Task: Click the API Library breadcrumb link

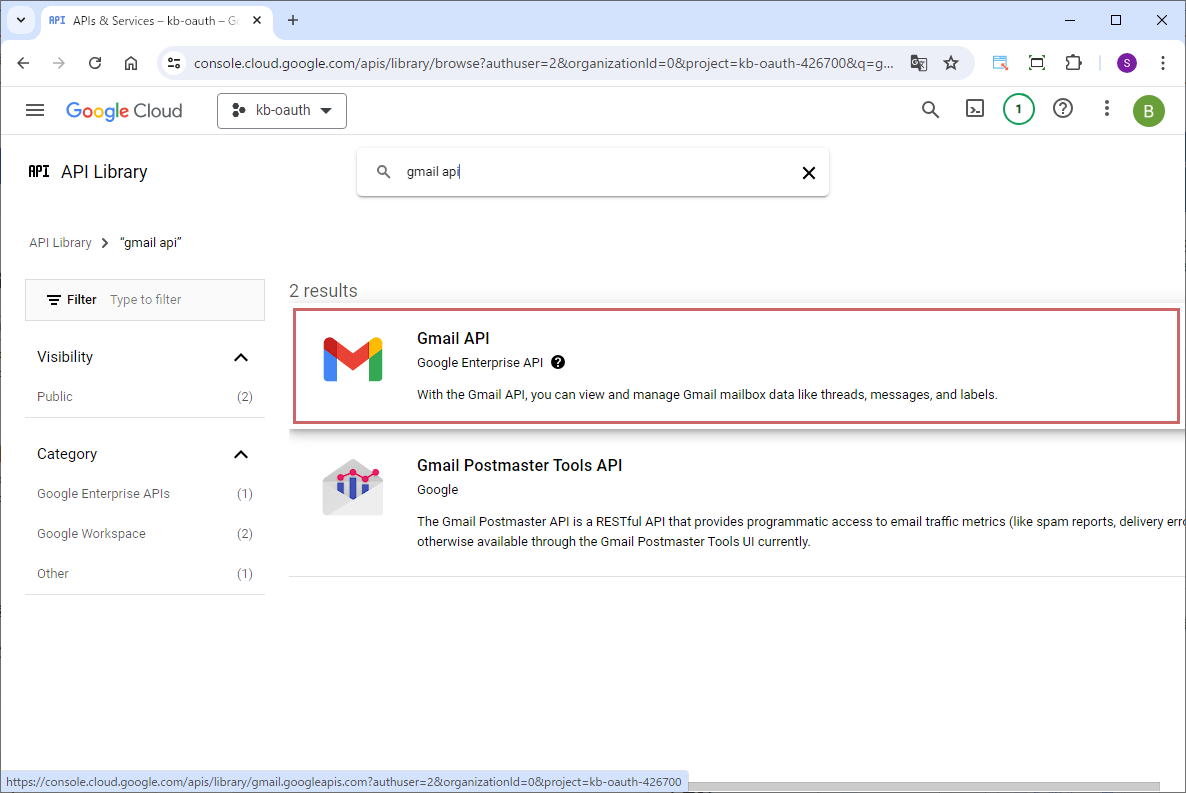Action: (60, 243)
